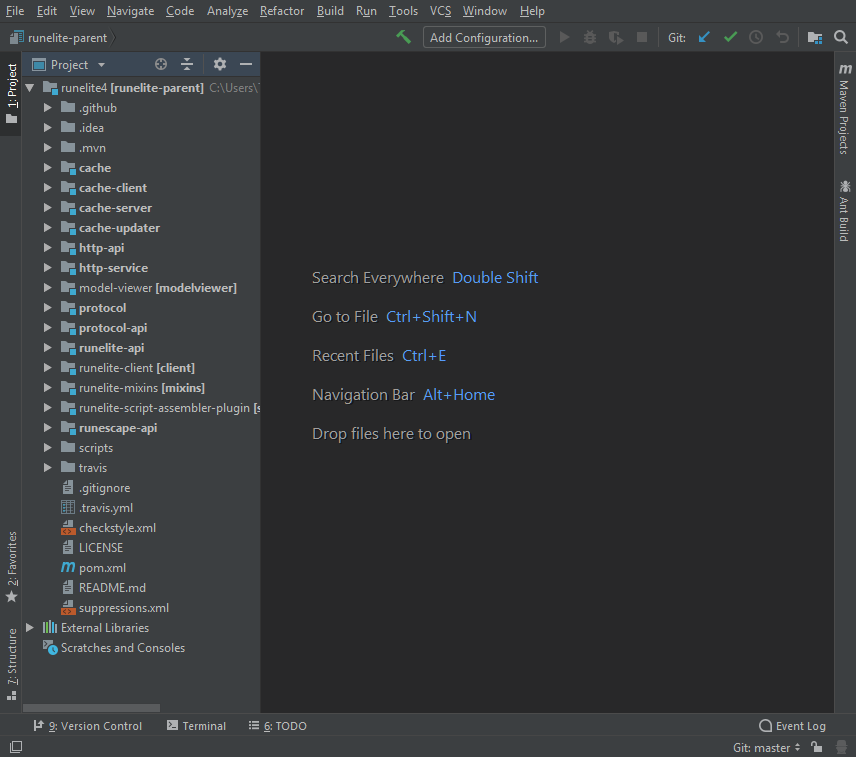856x757 pixels.
Task: Expand the runelite-client module arrow
Action: (x=47, y=368)
